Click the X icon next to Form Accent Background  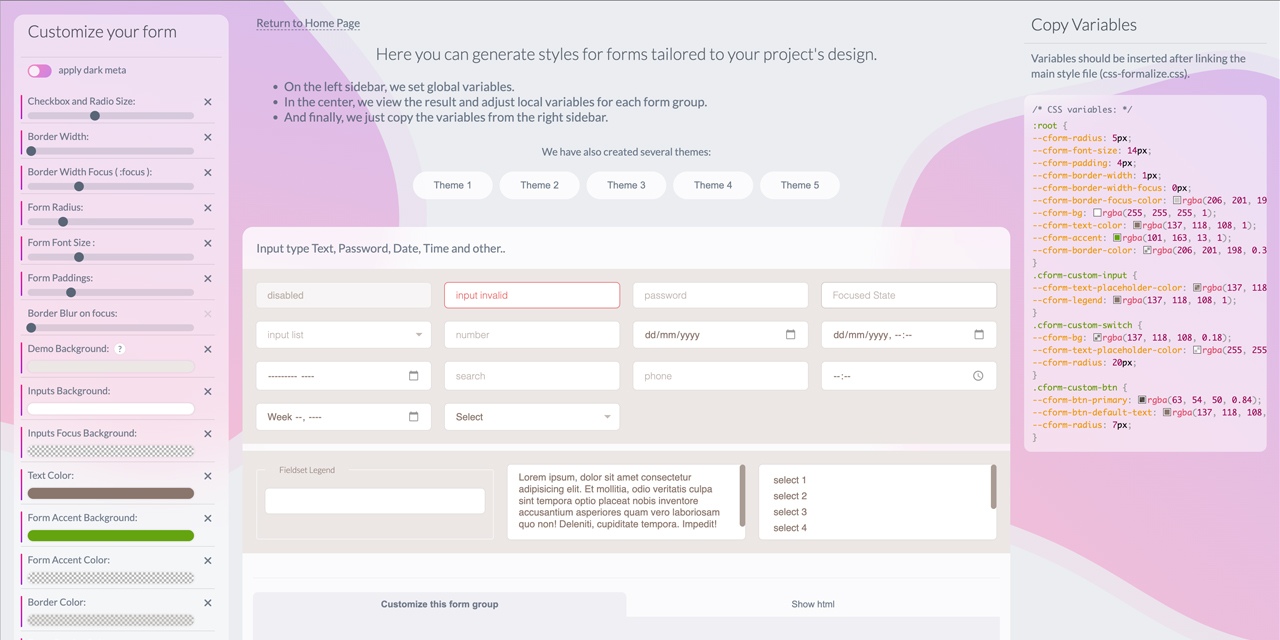click(x=208, y=518)
